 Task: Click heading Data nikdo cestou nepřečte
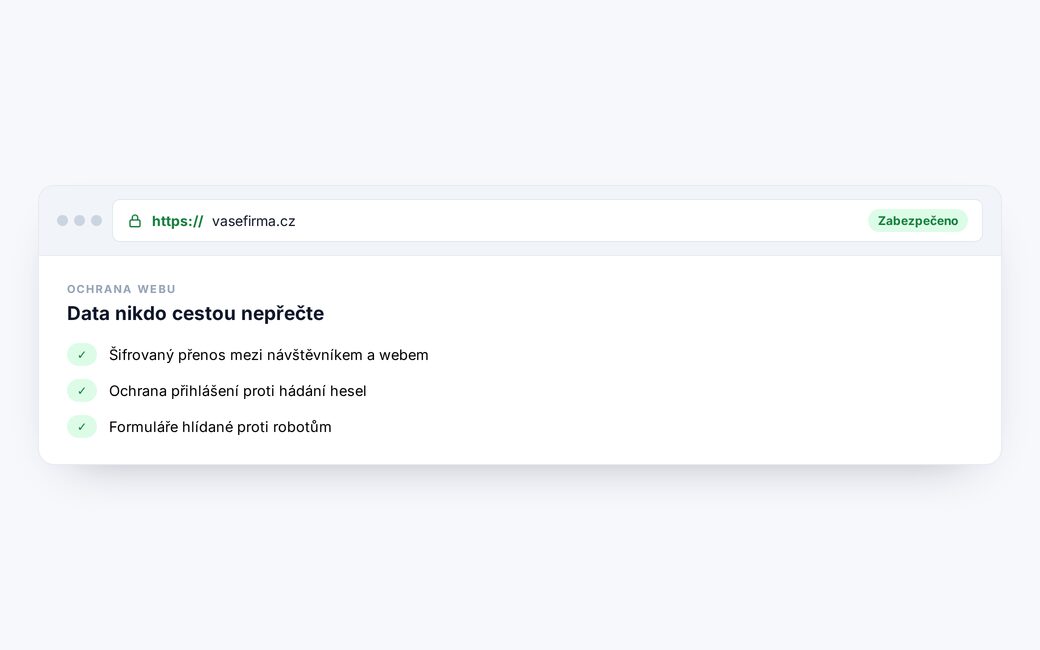tap(196, 313)
